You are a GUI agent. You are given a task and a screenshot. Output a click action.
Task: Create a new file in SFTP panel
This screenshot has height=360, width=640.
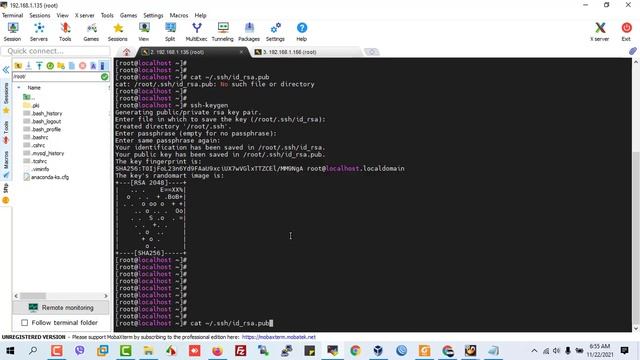point(72,66)
